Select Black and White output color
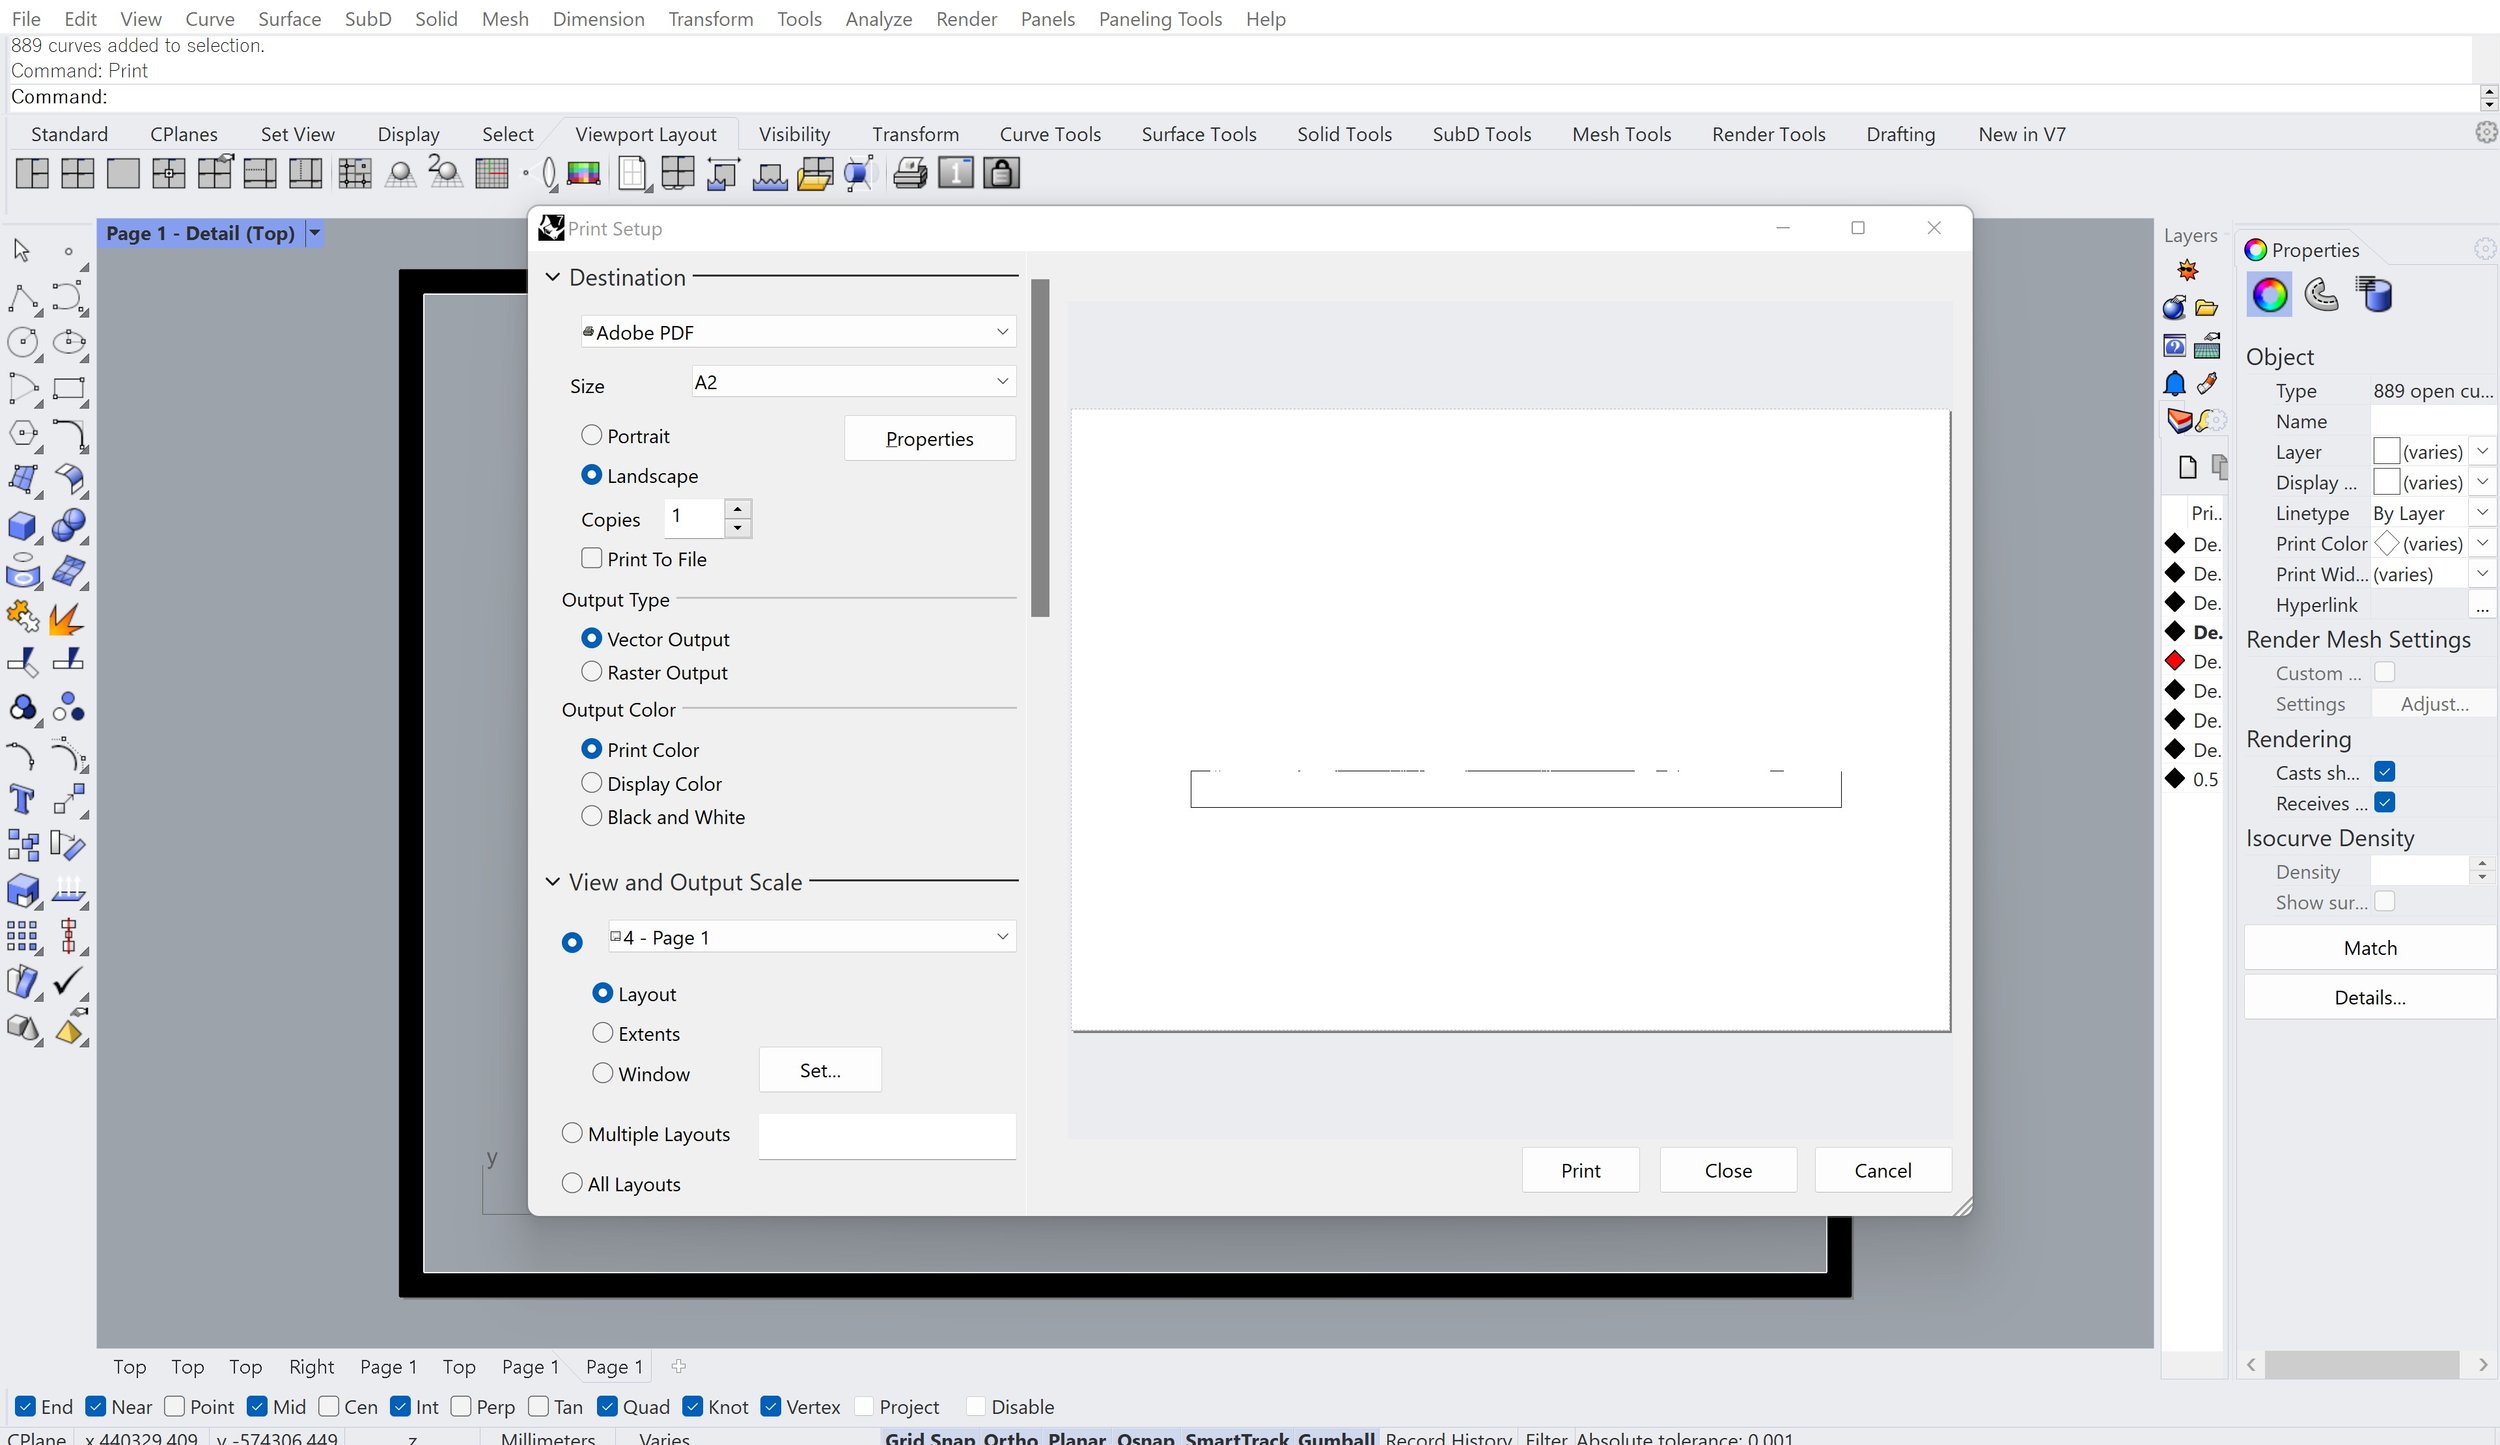 tap(591, 816)
